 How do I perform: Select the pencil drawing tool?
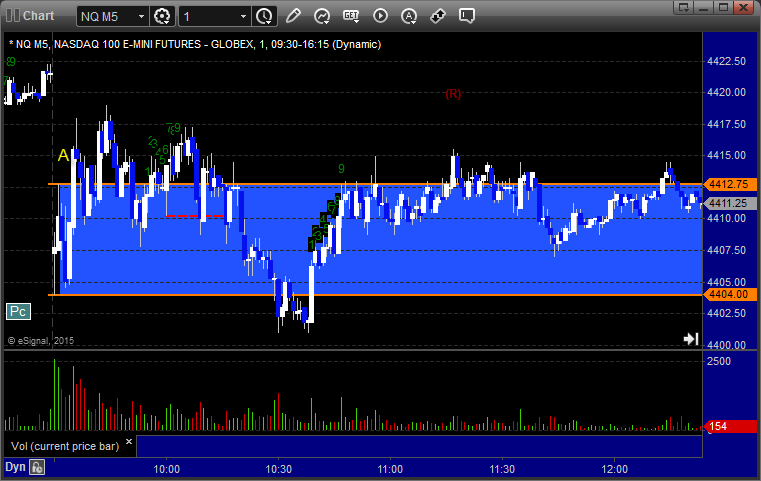click(x=293, y=16)
